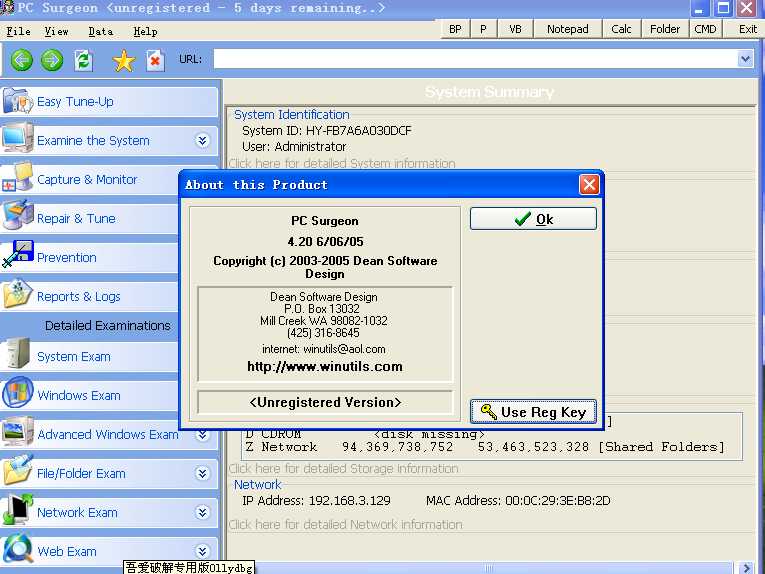This screenshot has width=765, height=574.
Task: Click the green back arrow icon
Action: (x=21, y=60)
